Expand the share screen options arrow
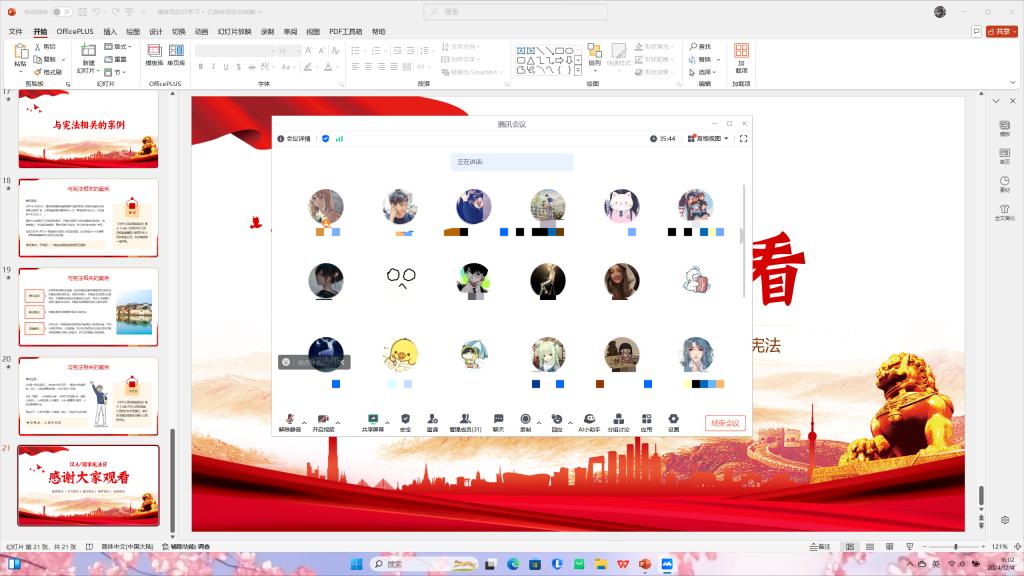 (x=387, y=423)
